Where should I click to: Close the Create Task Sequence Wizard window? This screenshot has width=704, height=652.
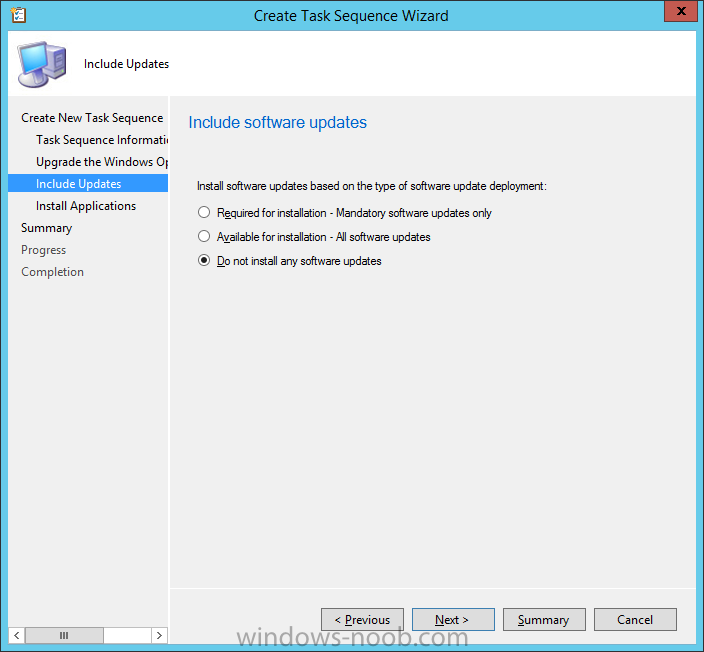681,11
